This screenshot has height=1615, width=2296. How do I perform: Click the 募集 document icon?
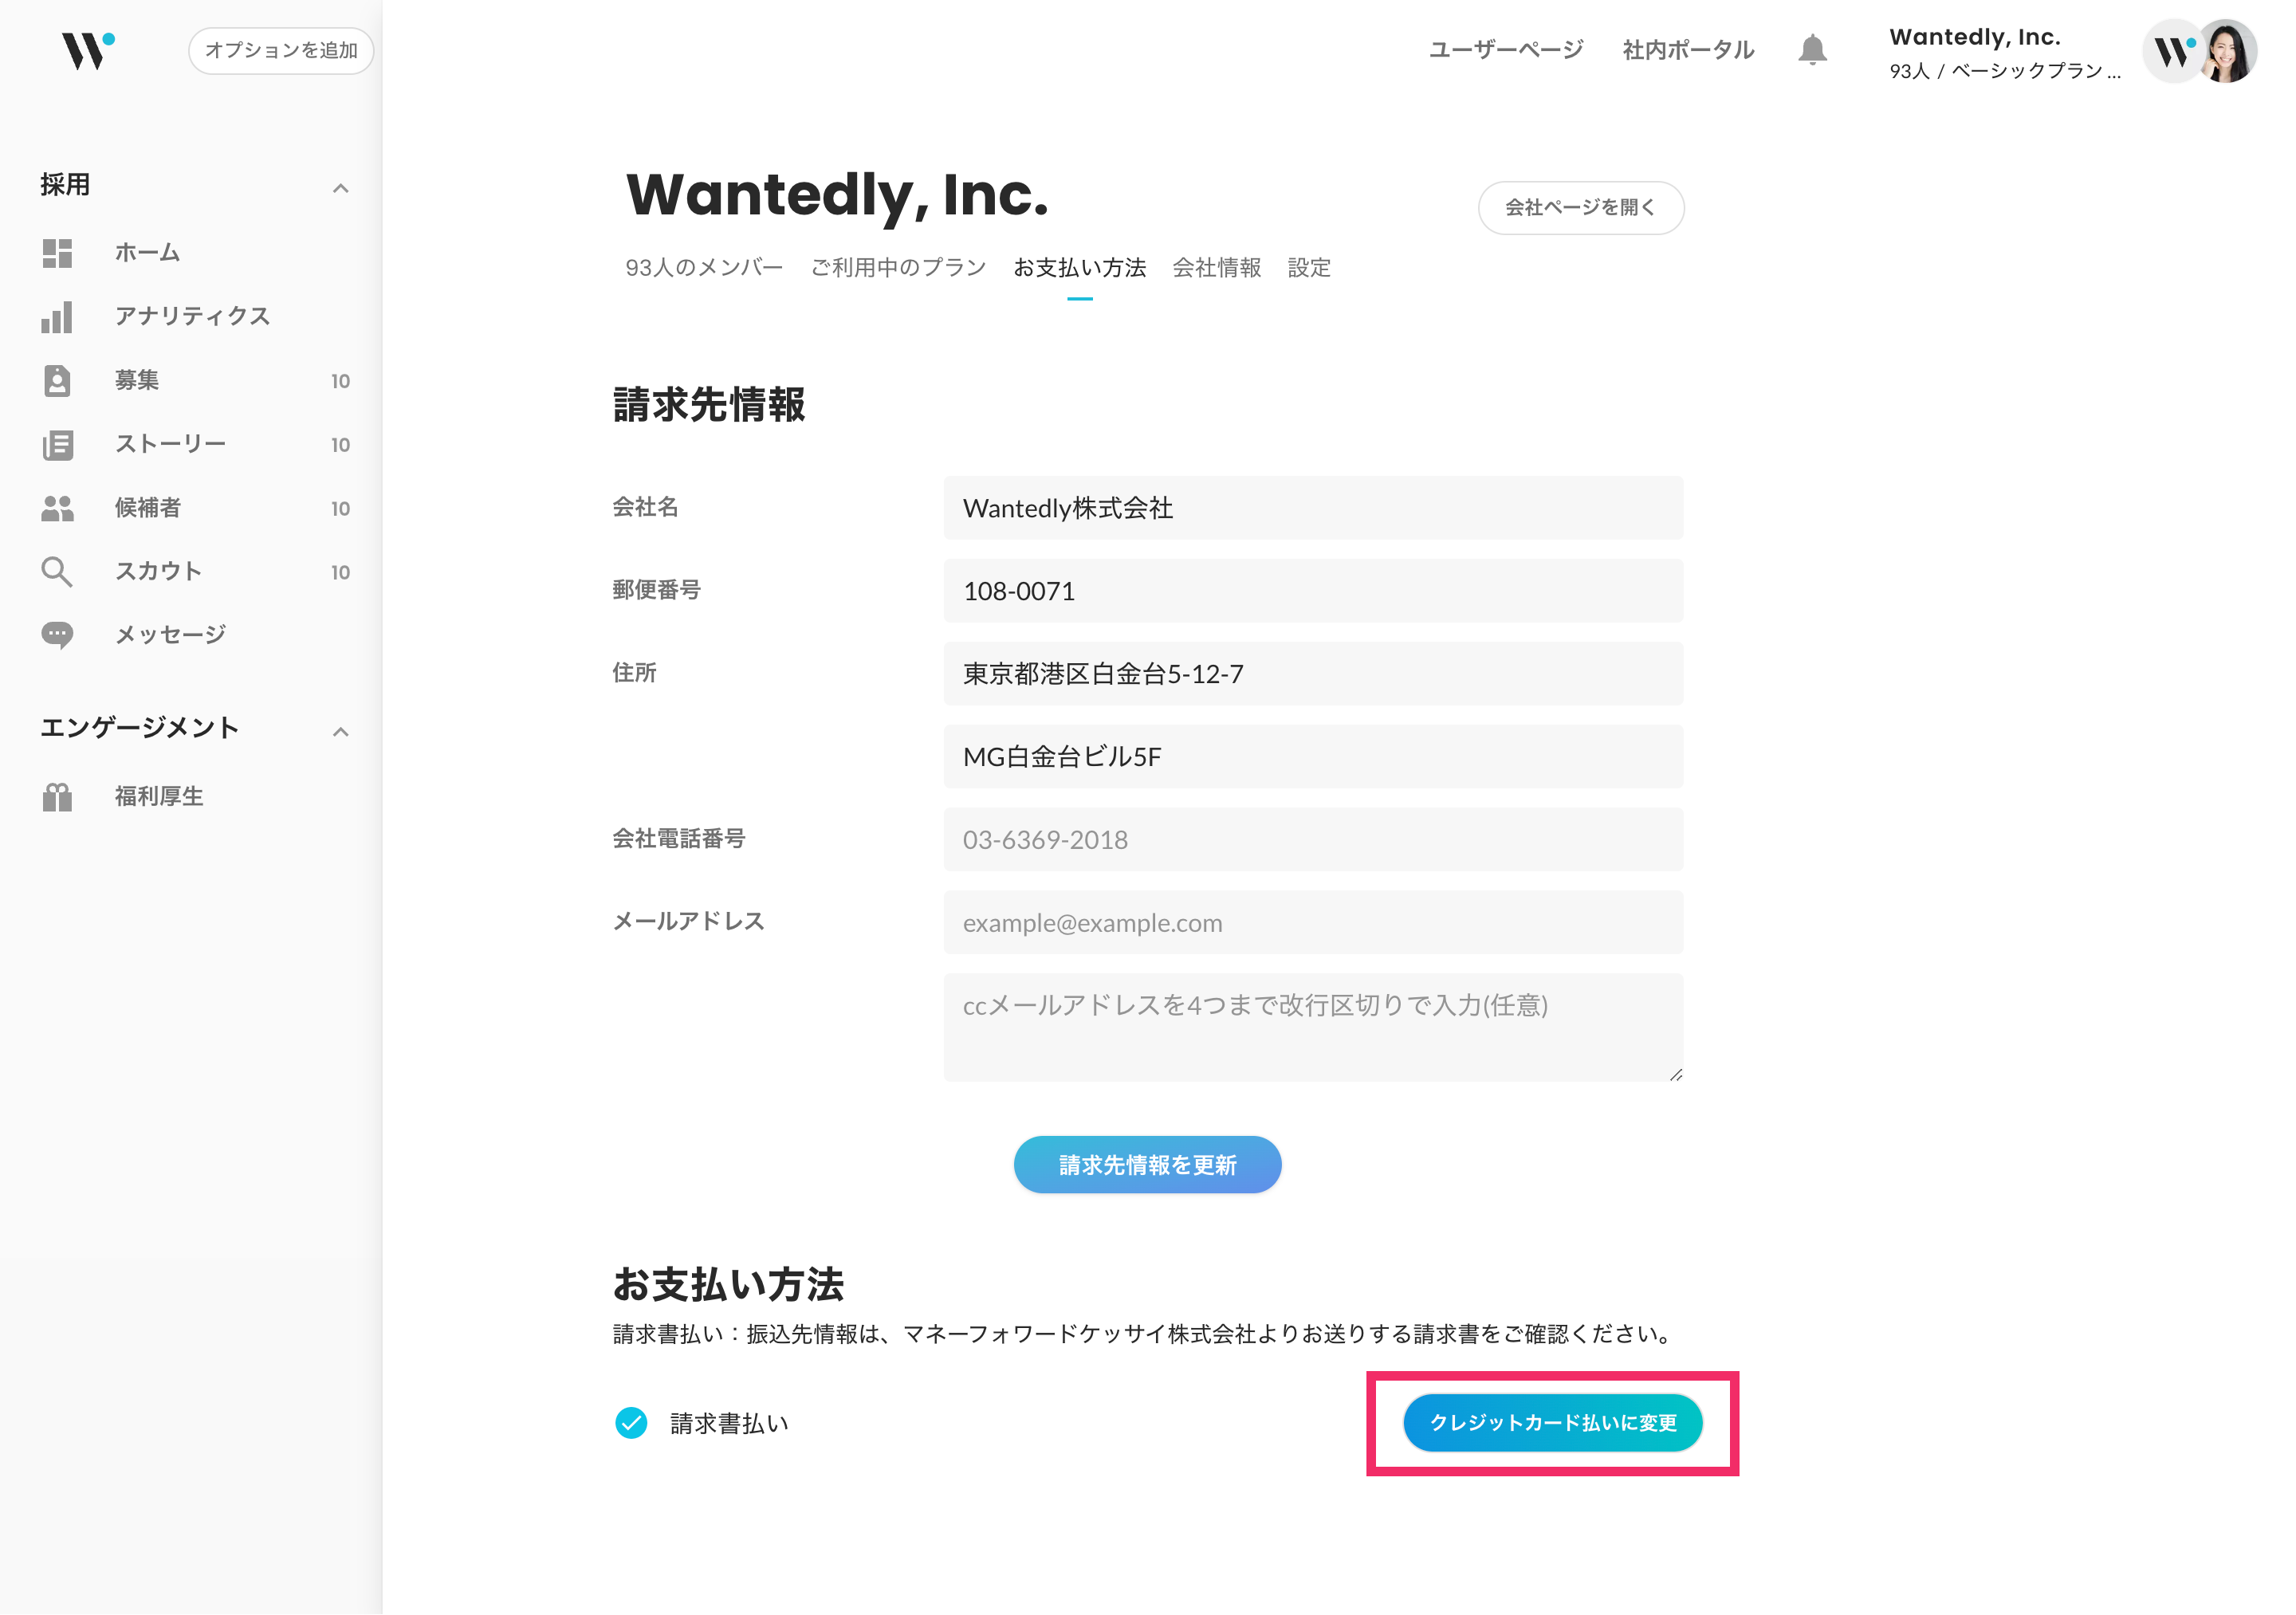[x=57, y=381]
